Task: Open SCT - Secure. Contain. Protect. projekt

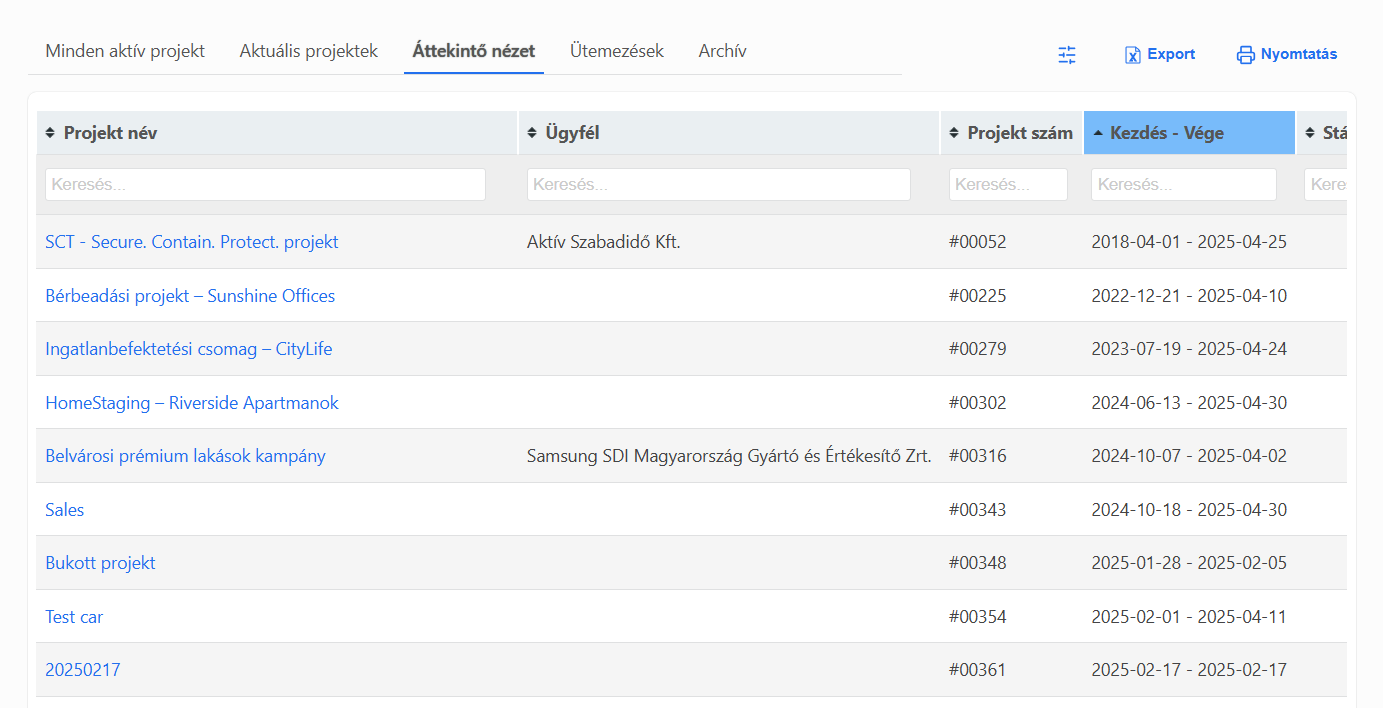Action: [x=192, y=242]
